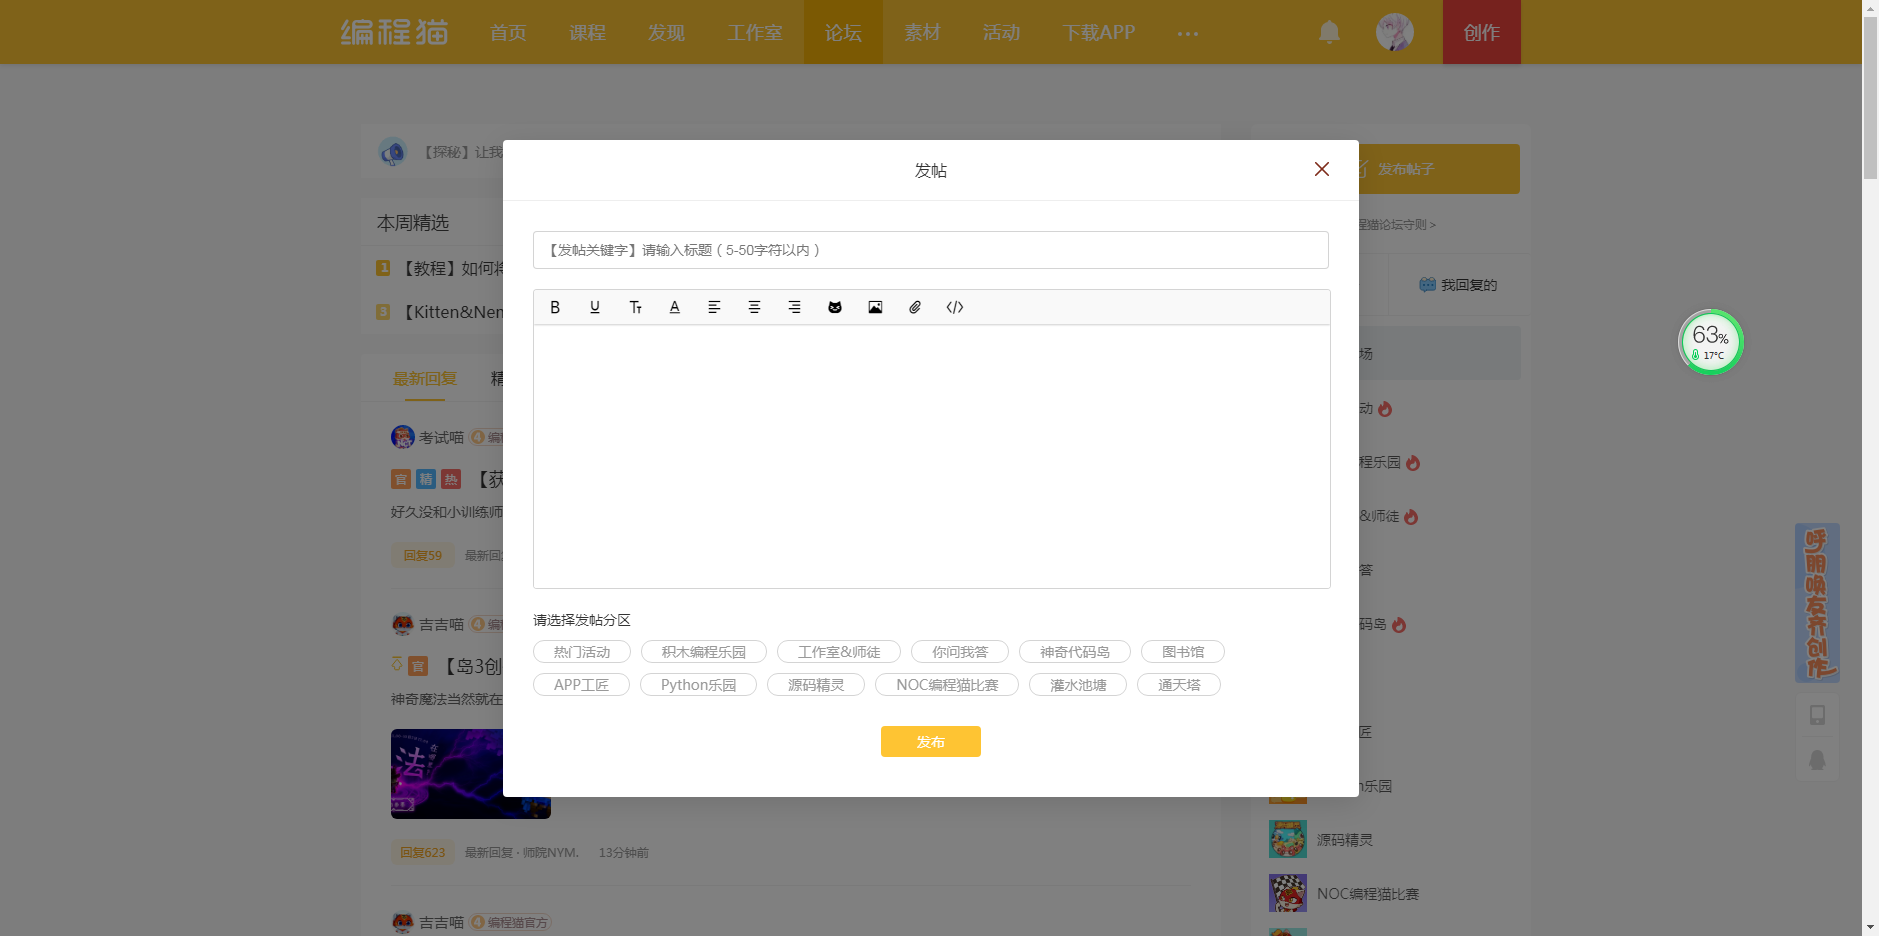Open 考试喵 user profile
Viewport: 1879px width, 936px height.
441,438
